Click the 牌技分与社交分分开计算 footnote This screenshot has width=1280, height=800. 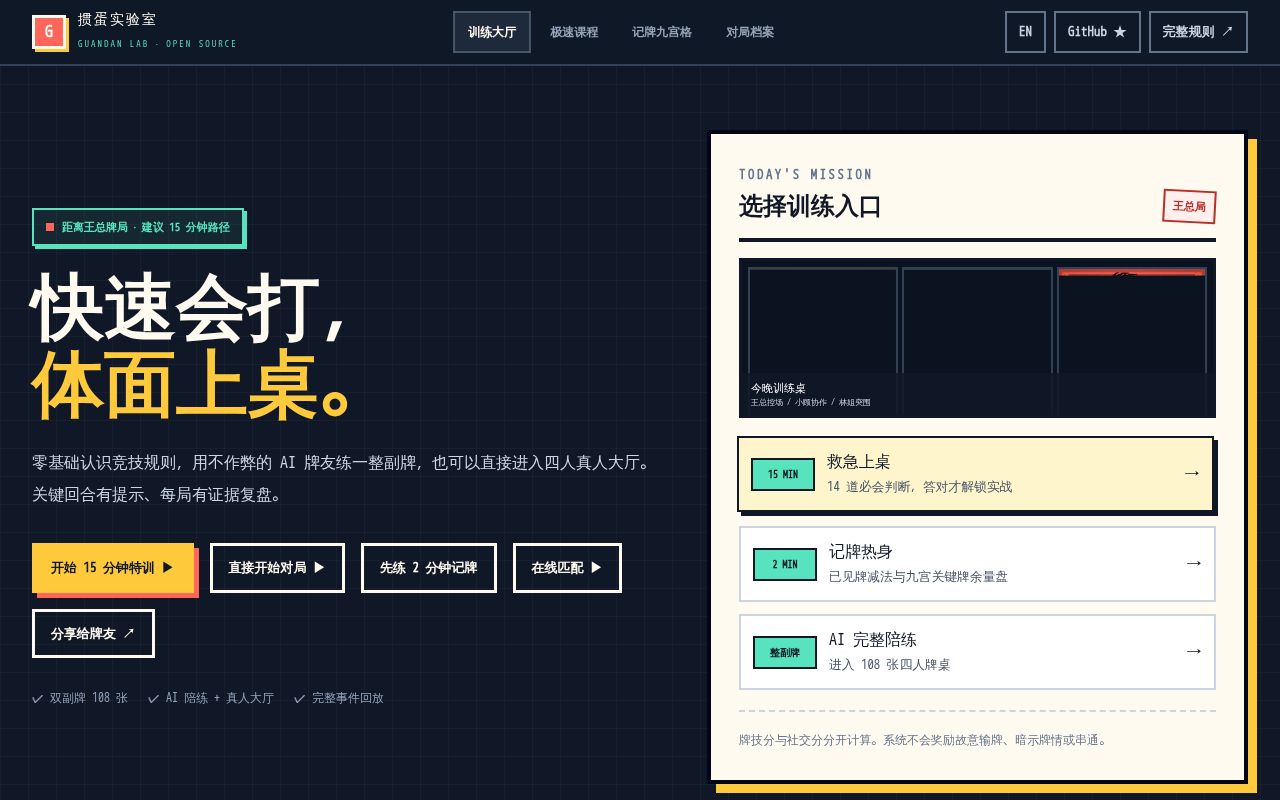(x=923, y=740)
